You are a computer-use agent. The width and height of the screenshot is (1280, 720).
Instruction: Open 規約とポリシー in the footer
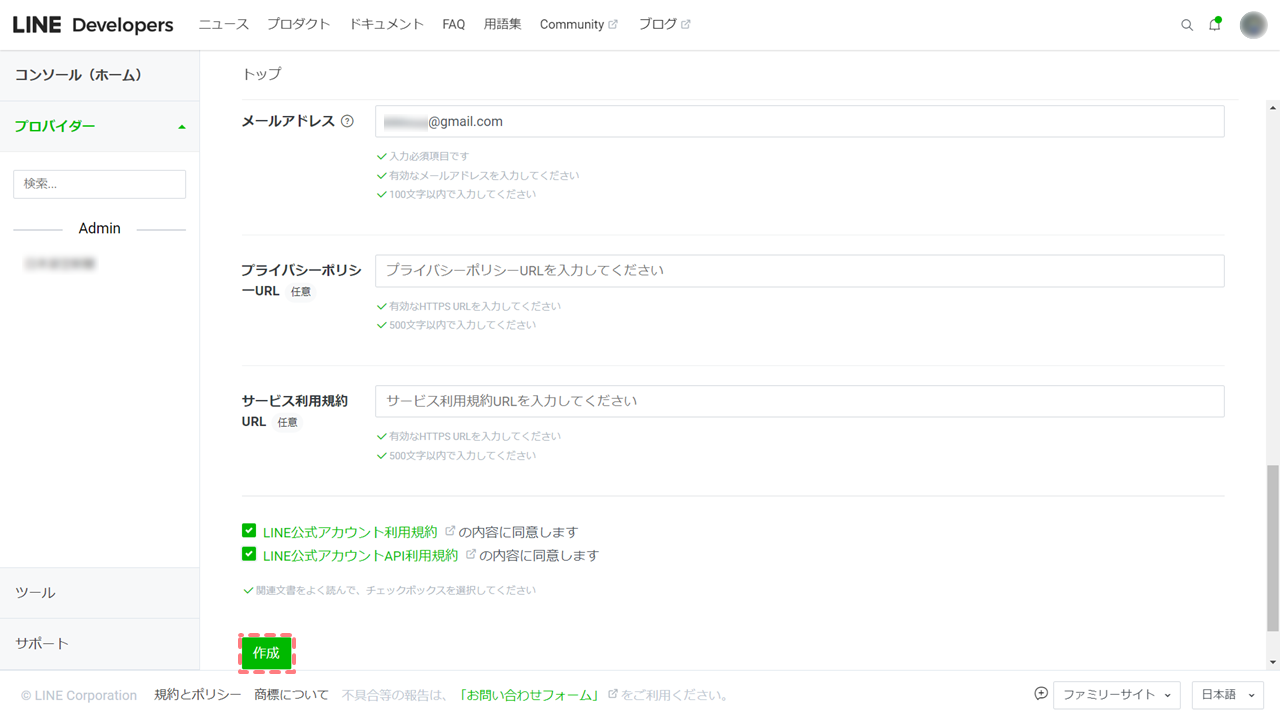(197, 695)
